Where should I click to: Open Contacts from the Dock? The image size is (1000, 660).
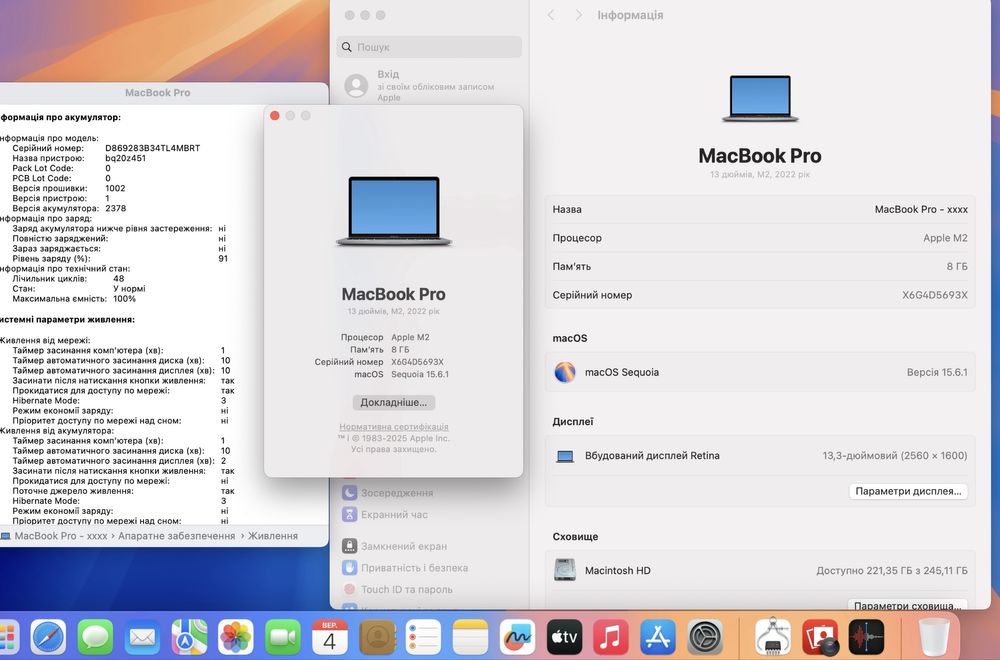377,636
